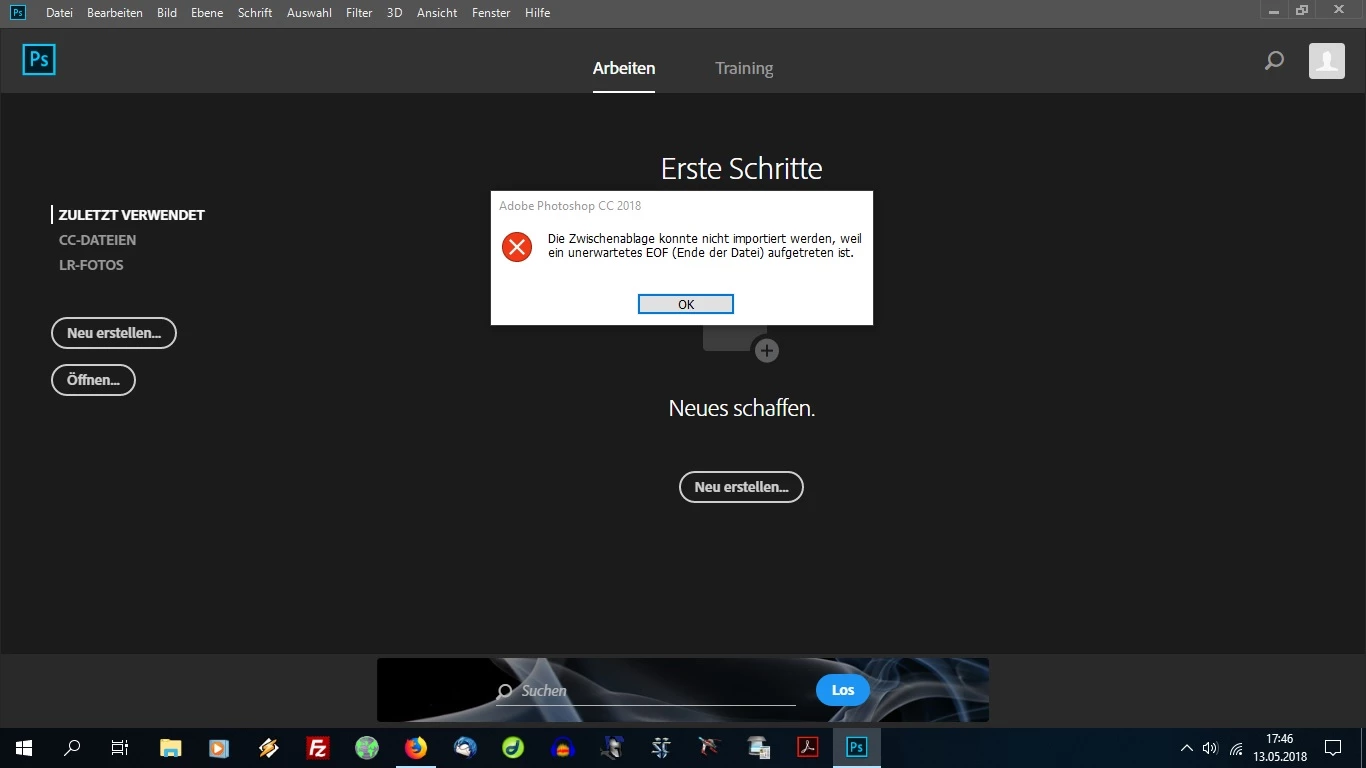
Task: Open Dreamweaver from the taskbar
Action: [513, 747]
